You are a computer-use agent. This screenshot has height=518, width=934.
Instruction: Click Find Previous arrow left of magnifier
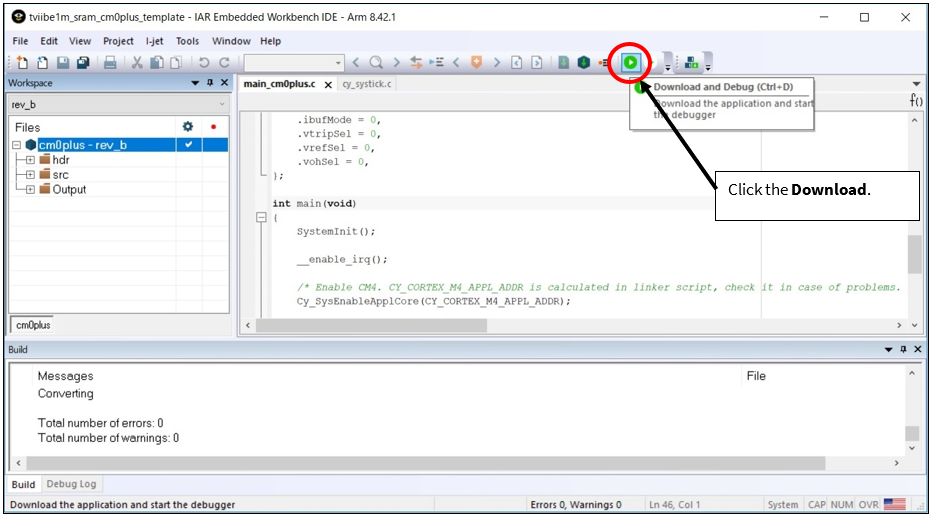[x=356, y=63]
